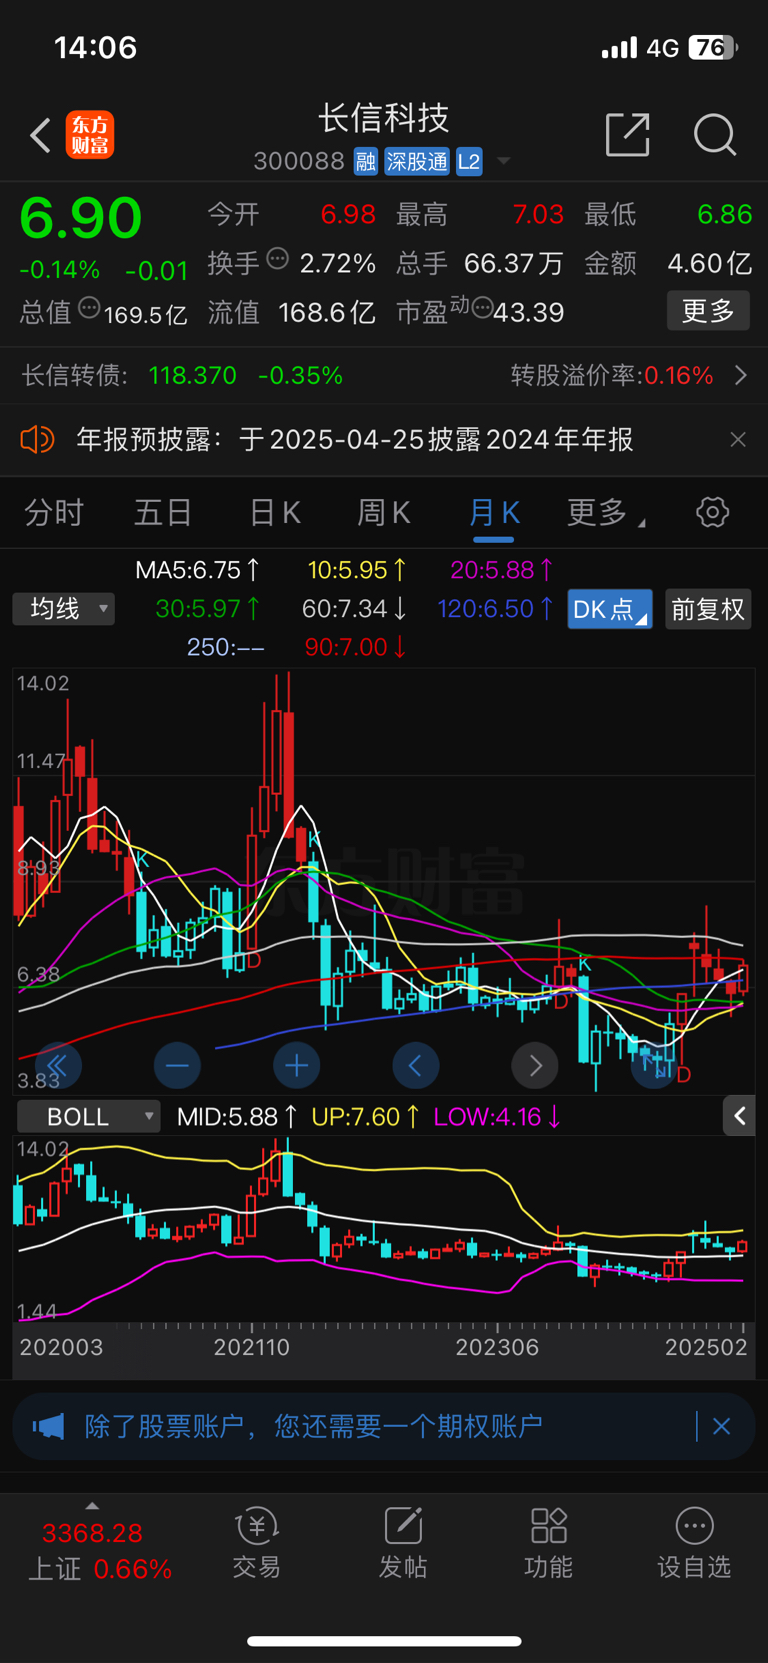Tap the announcement speaker icon

pyautogui.click(x=37, y=439)
